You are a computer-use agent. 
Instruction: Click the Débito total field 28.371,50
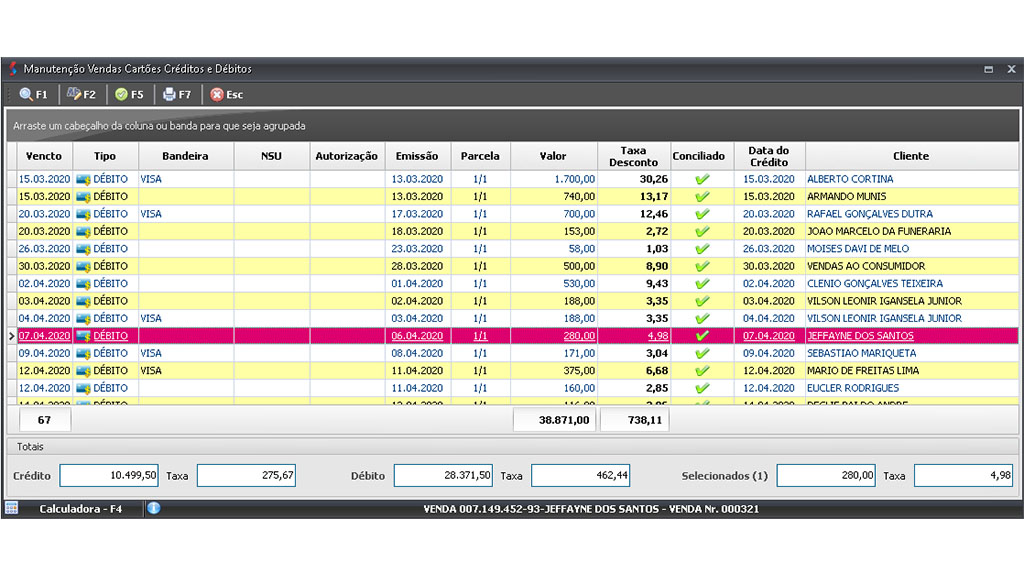pyautogui.click(x=443, y=475)
